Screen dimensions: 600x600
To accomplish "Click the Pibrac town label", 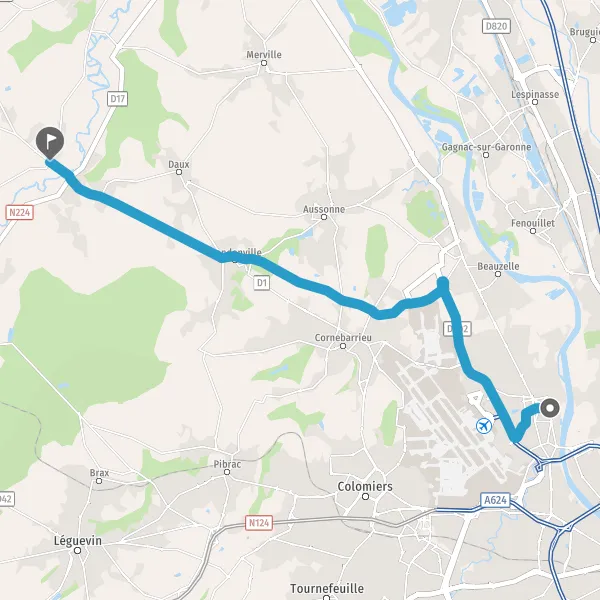I will pyautogui.click(x=227, y=464).
